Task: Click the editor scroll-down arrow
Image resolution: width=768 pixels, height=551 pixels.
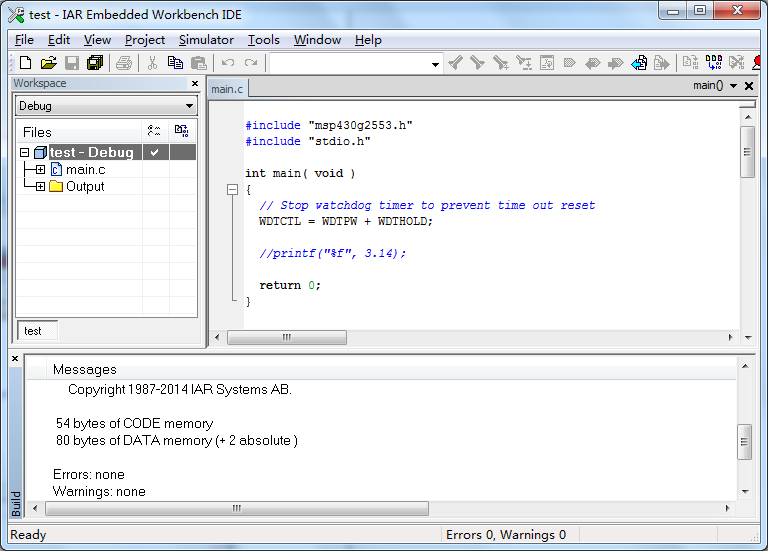Action: pyautogui.click(x=748, y=337)
